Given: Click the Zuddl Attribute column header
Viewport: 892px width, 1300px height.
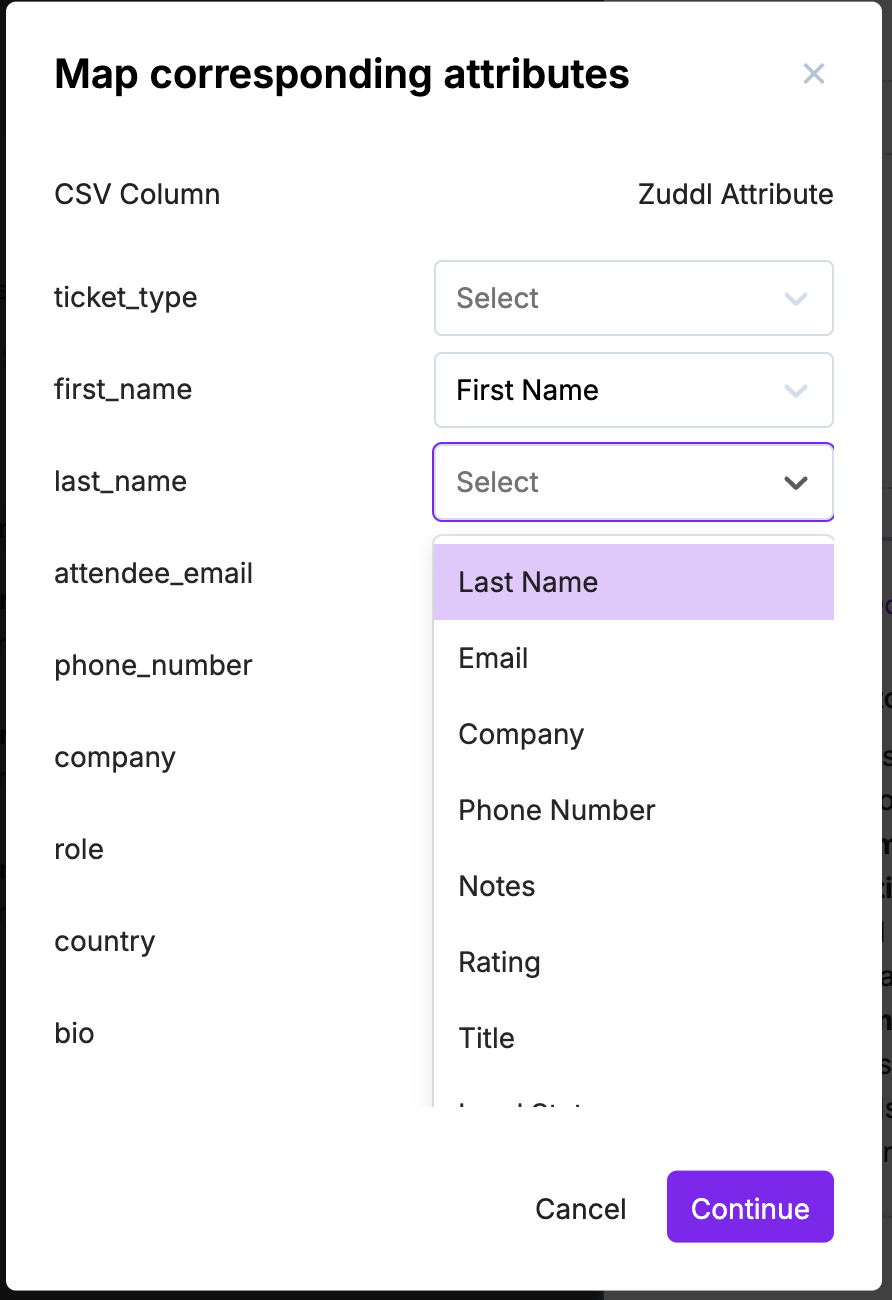Looking at the screenshot, I should [735, 194].
